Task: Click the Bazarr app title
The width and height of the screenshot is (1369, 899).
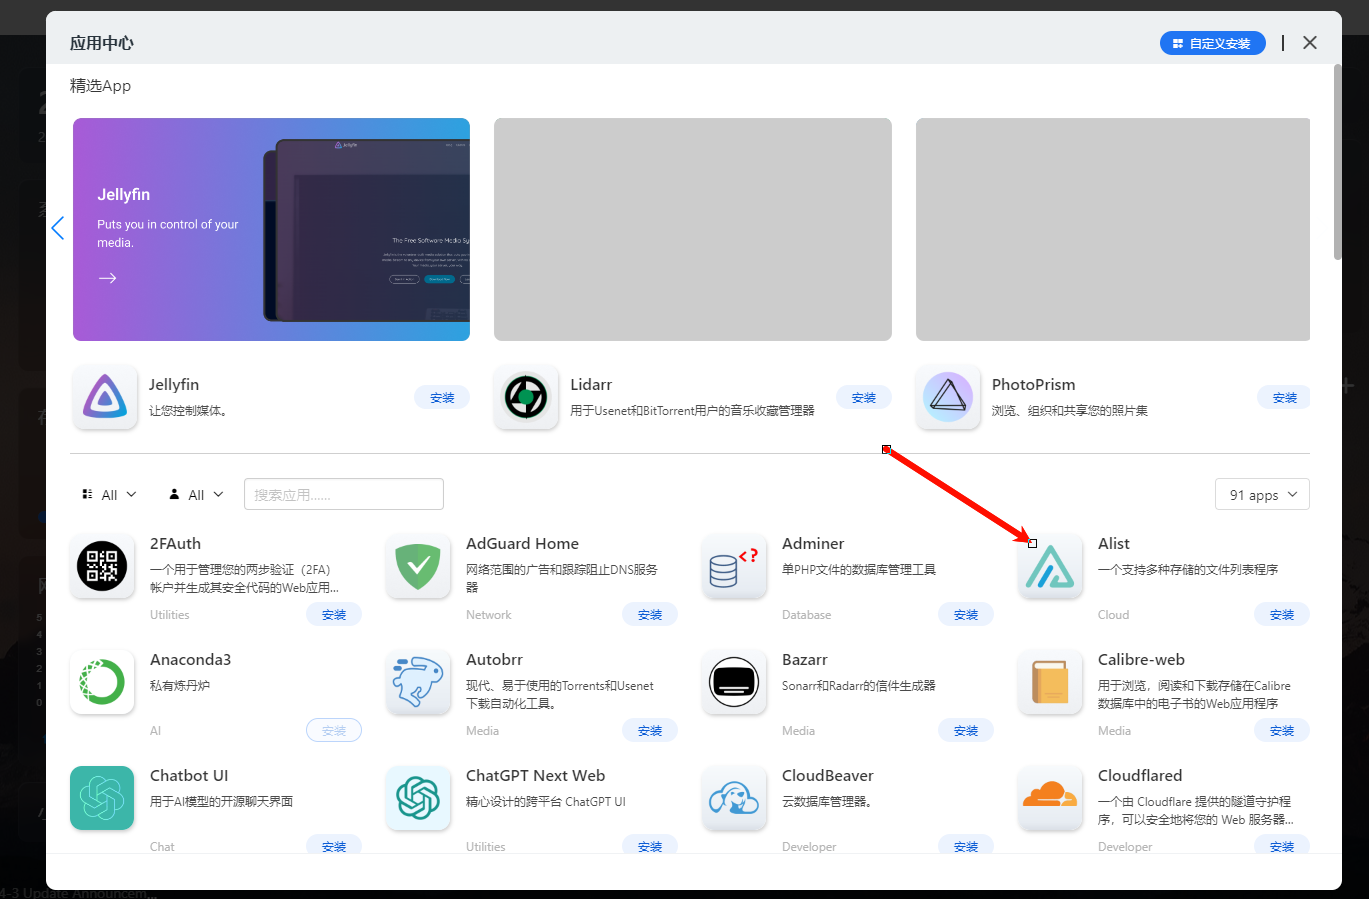Action: point(805,660)
